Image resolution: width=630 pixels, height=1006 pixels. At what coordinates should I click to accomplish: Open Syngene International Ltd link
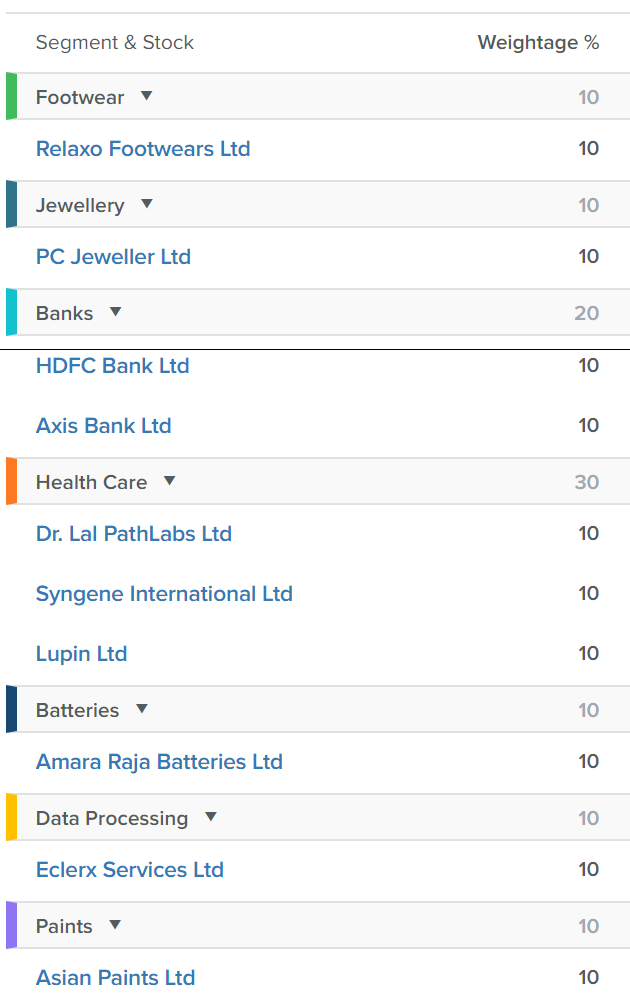(164, 594)
